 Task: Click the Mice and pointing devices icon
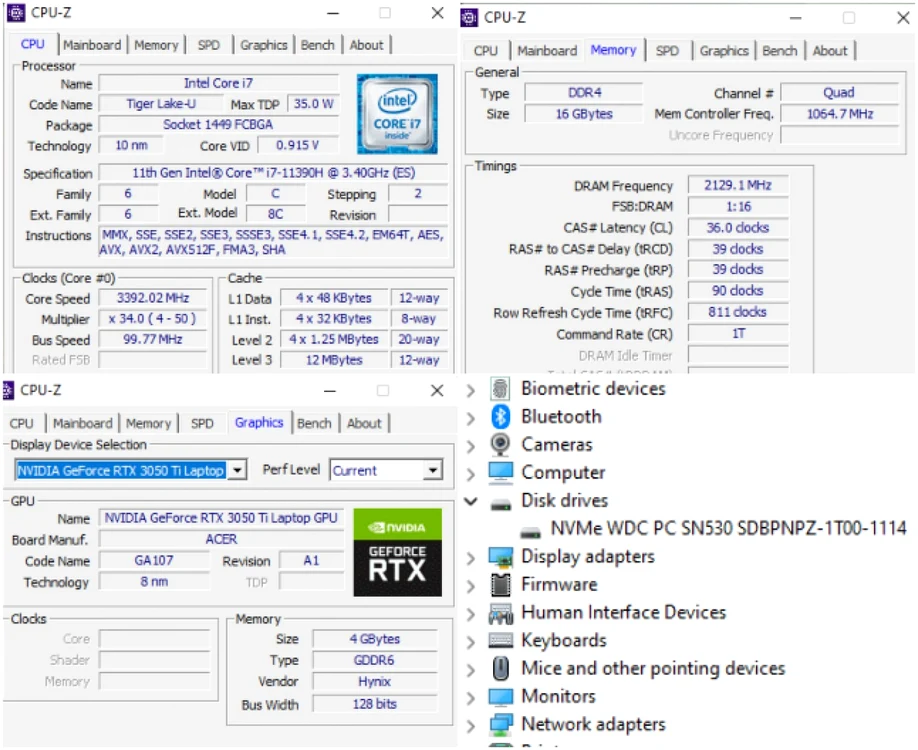click(501, 668)
